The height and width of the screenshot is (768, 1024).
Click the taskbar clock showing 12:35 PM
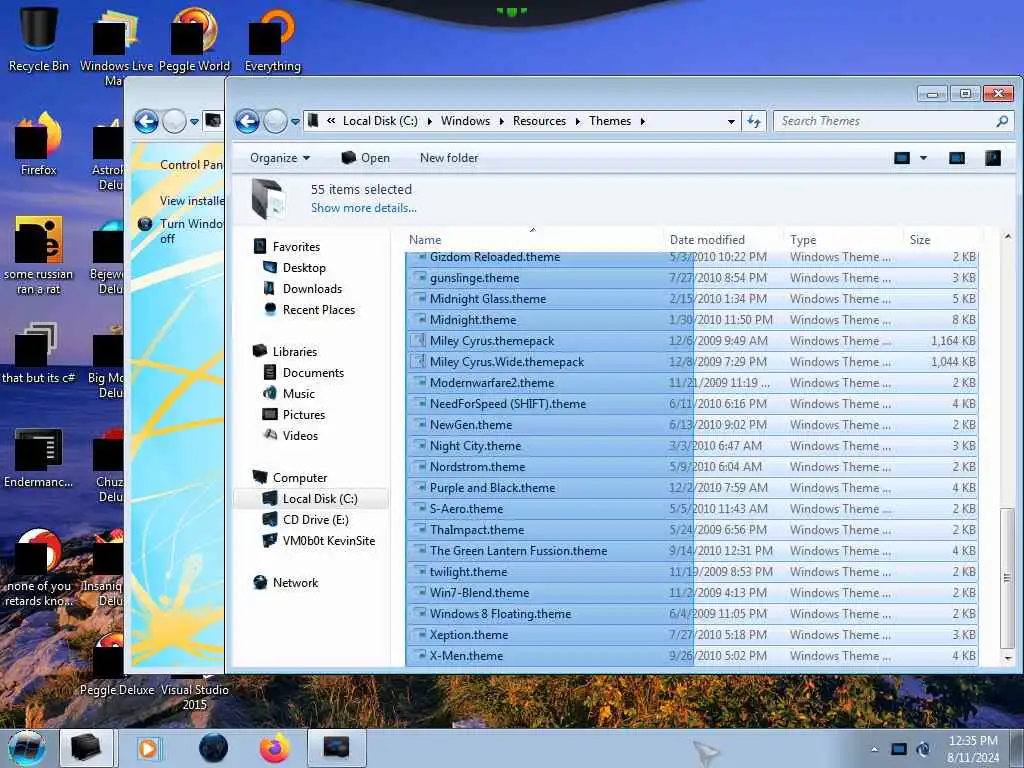[x=973, y=749]
